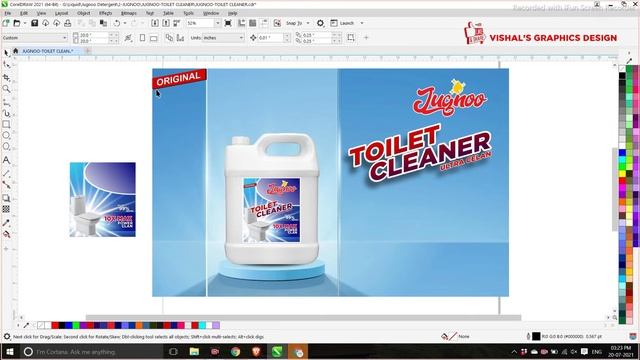640x360 pixels.
Task: Add a new document tab
Action: click(88, 51)
